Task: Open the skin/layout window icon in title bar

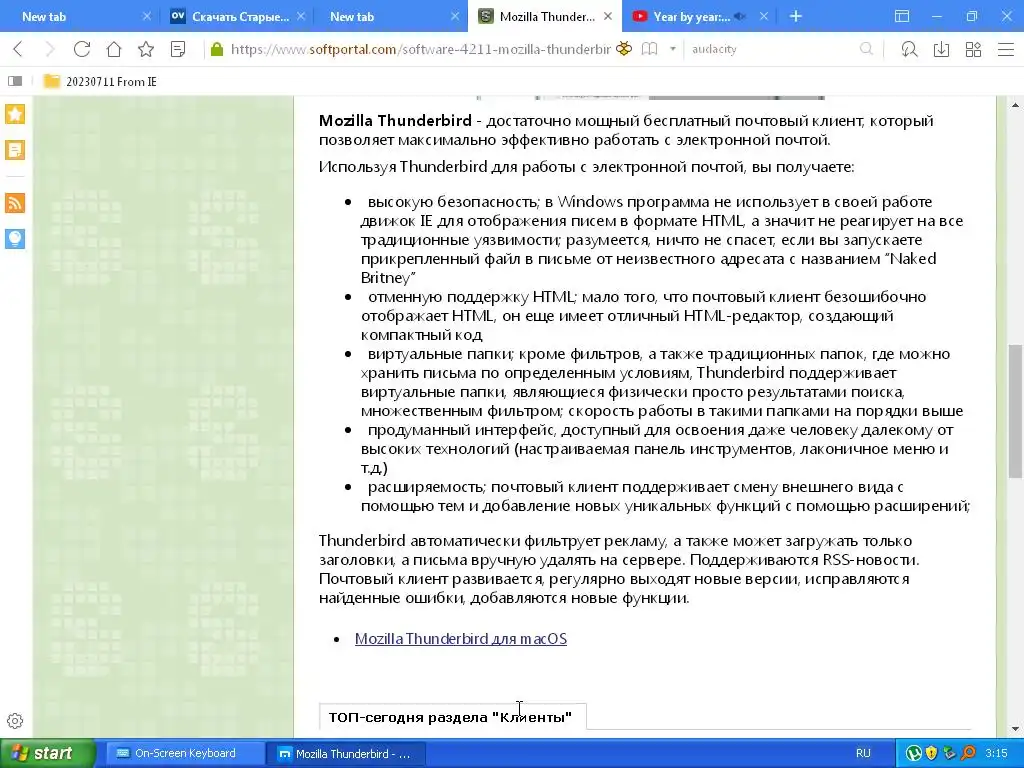Action: pos(902,16)
